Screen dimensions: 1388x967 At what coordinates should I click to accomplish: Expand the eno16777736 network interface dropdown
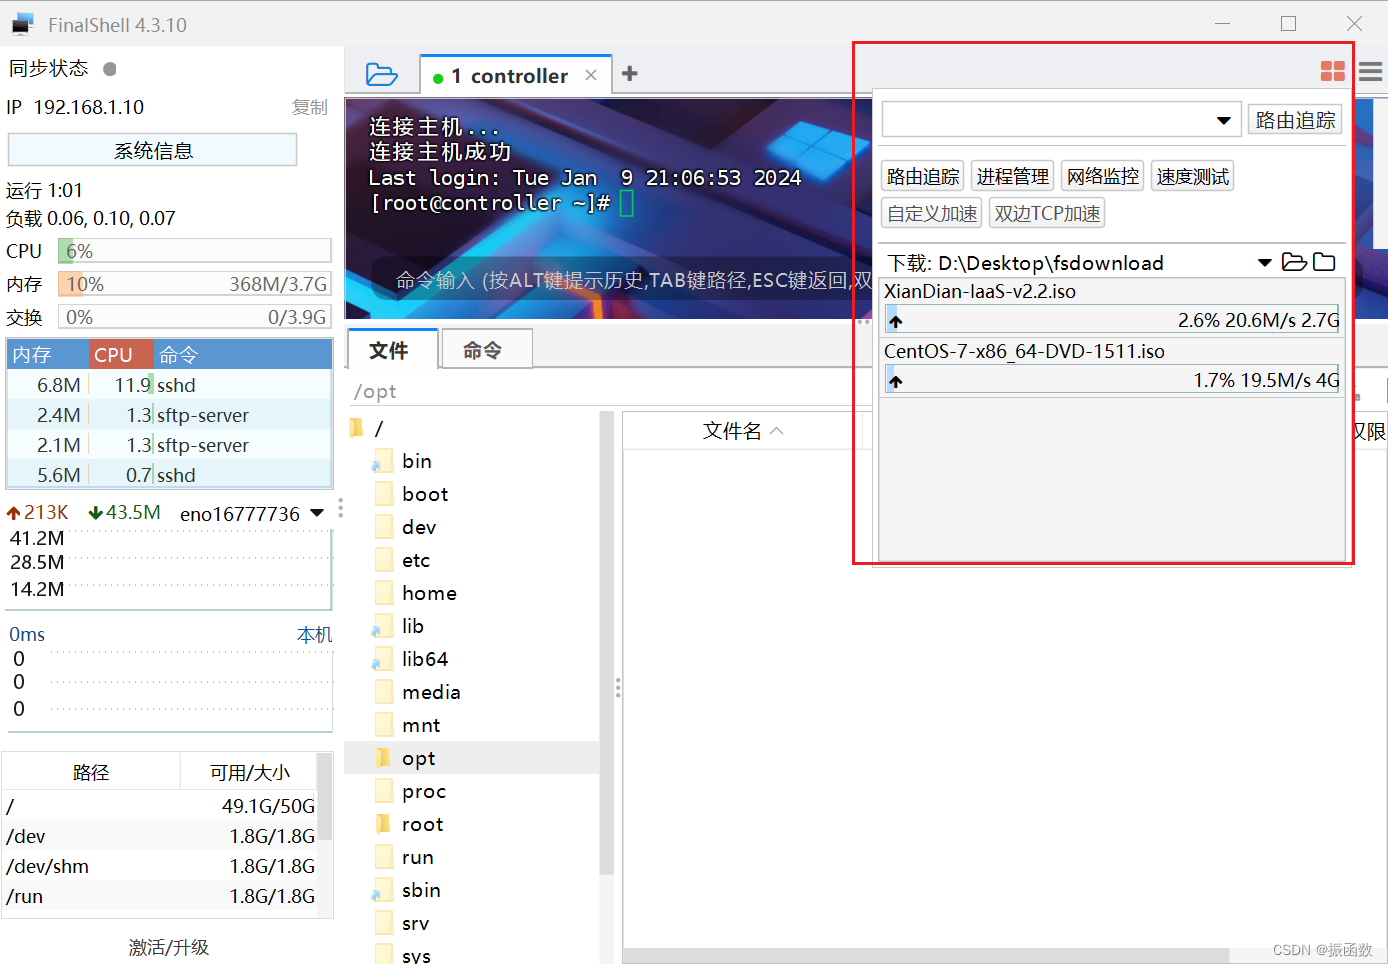(x=317, y=513)
